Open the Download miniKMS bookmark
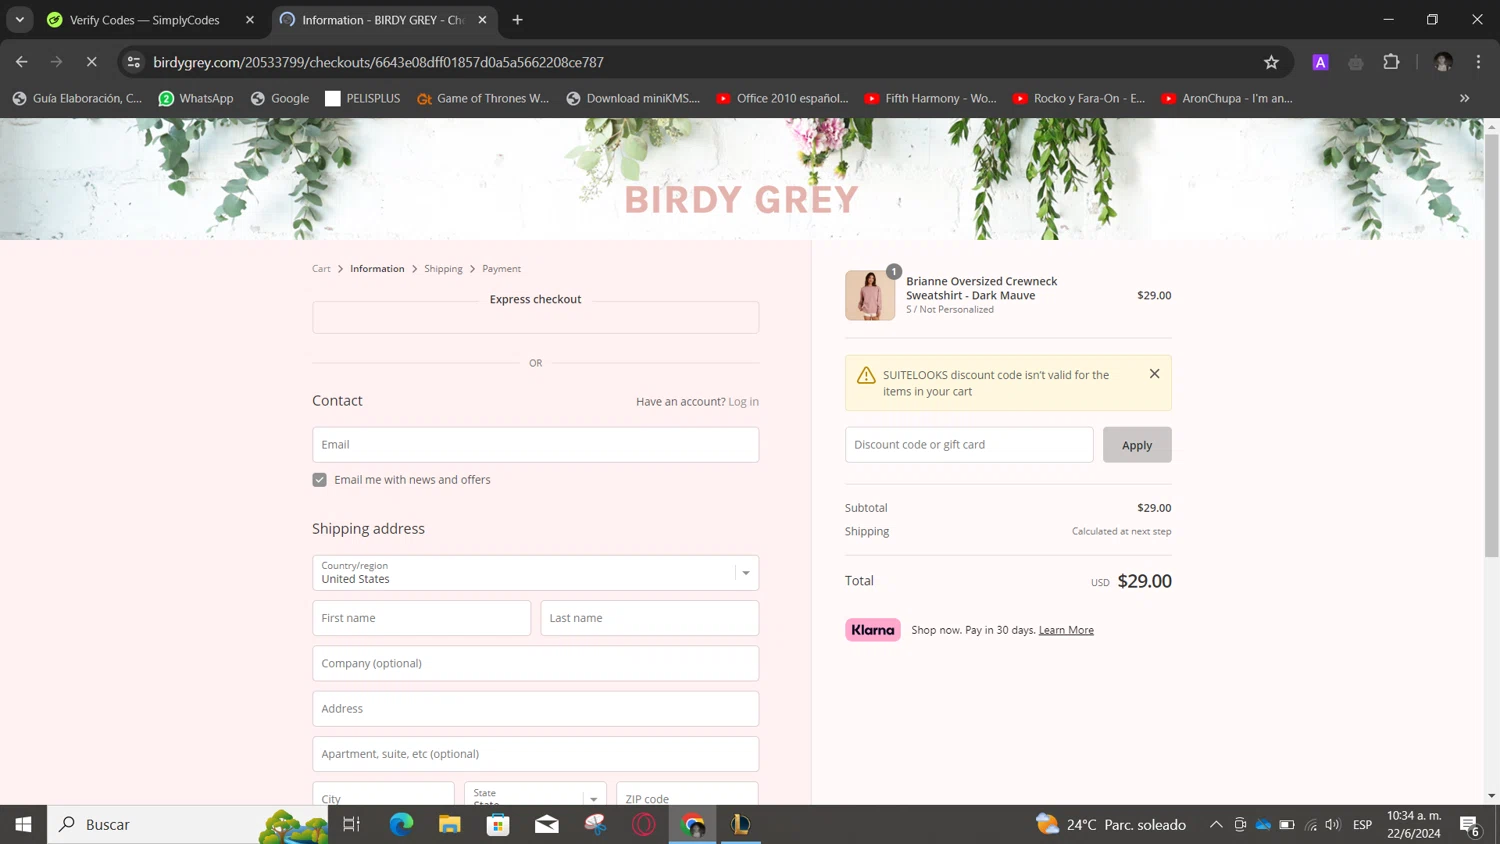Image resolution: width=1500 pixels, height=844 pixels. [x=633, y=98]
